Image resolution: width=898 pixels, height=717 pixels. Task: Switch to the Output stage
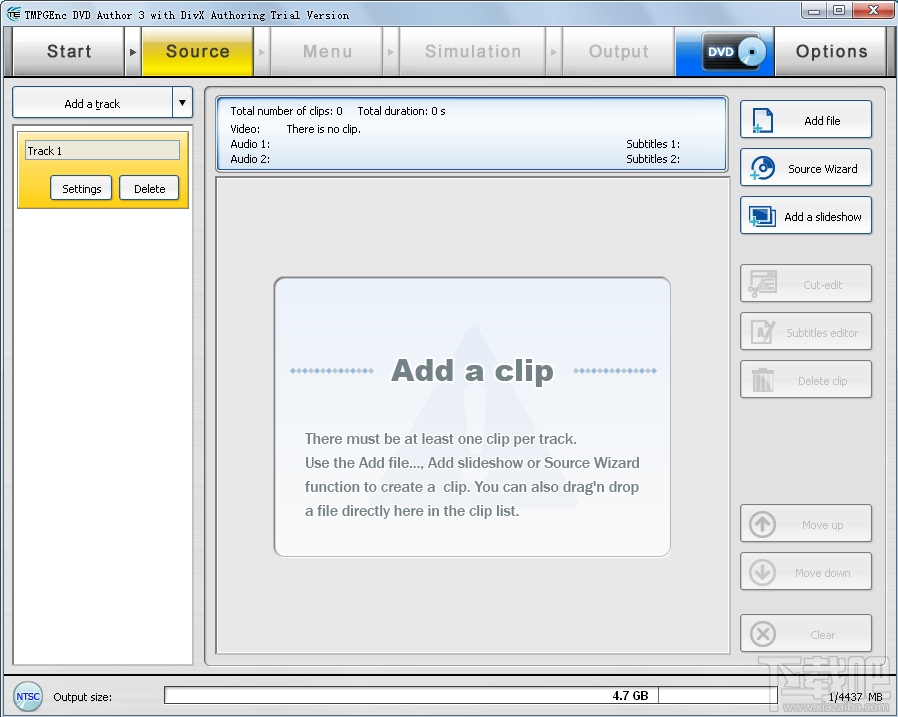click(x=618, y=51)
